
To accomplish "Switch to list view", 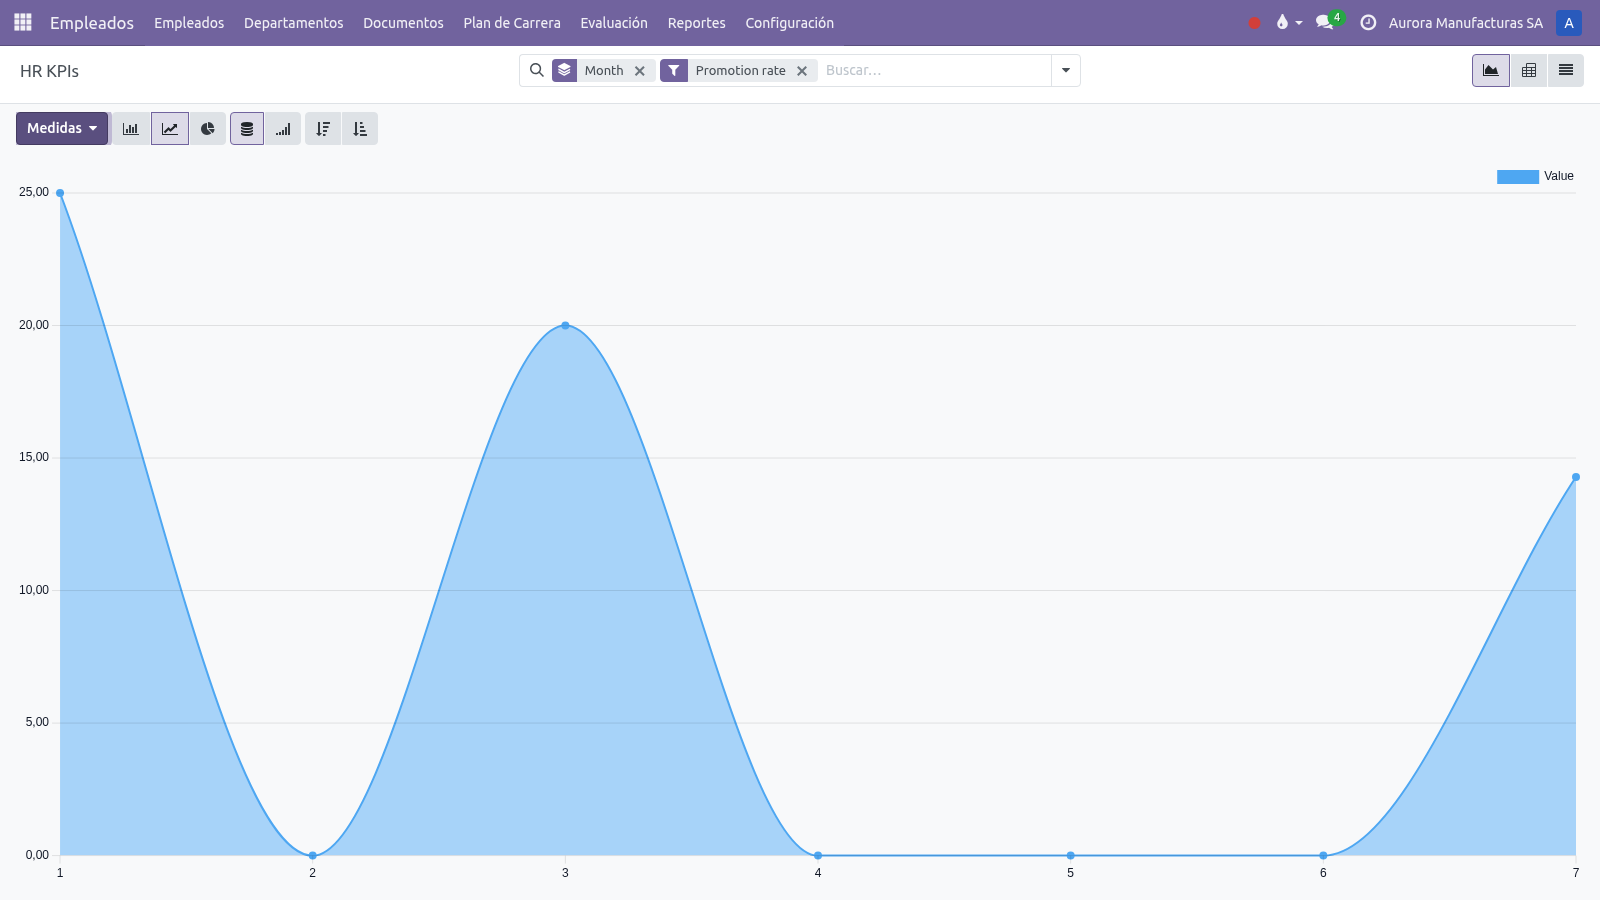I will click(1566, 70).
